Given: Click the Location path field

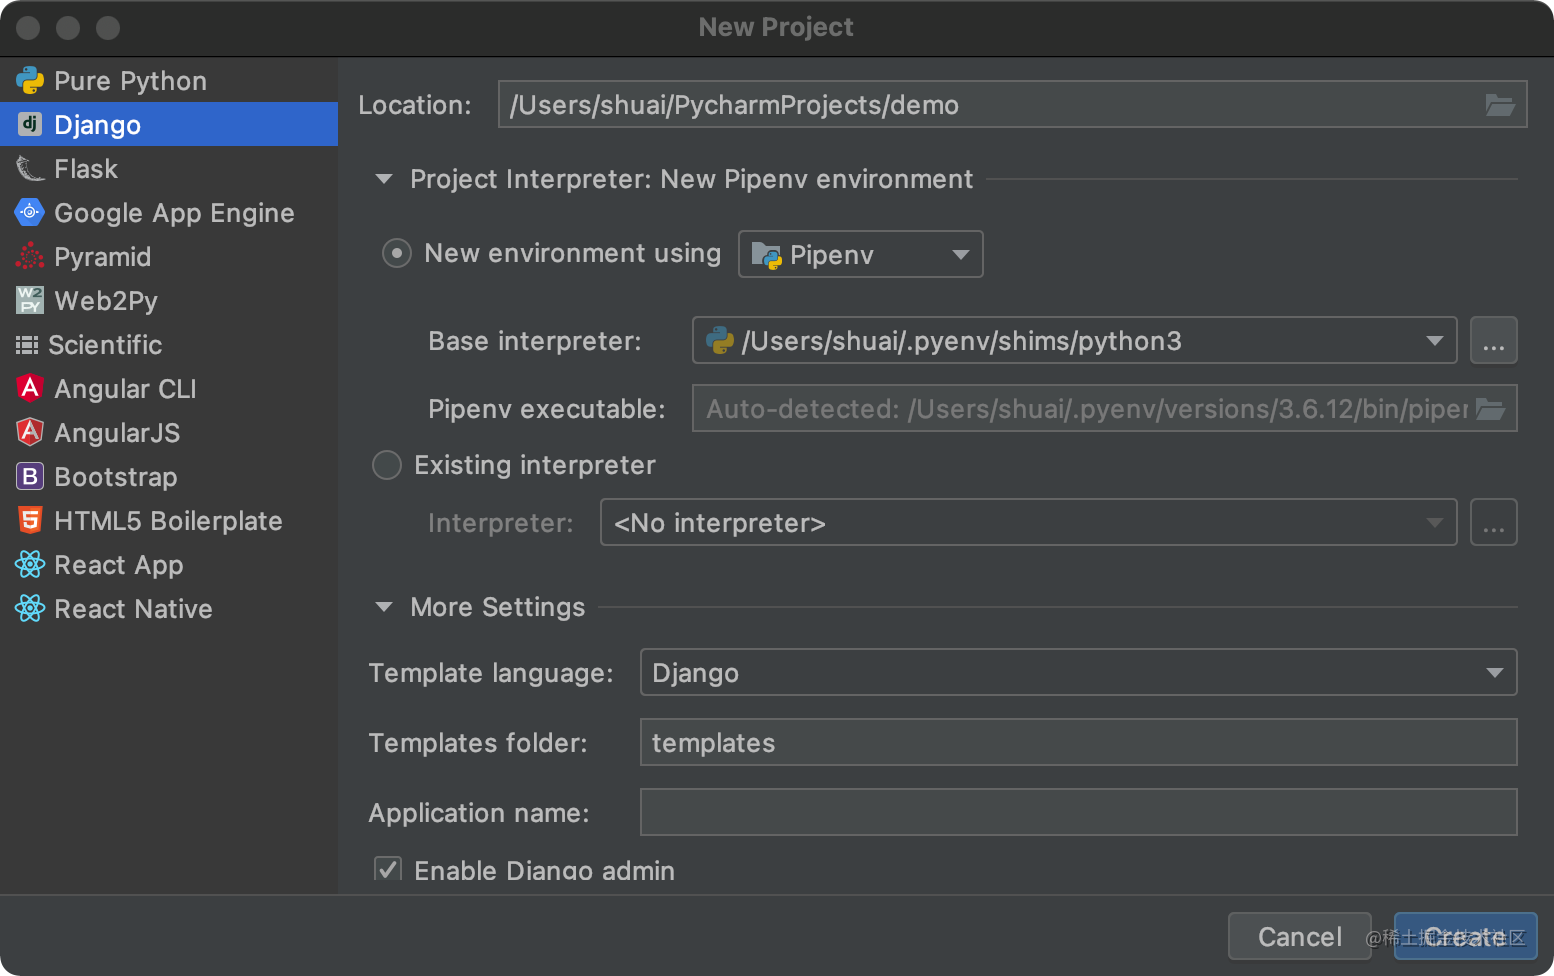Looking at the screenshot, I should click(x=1012, y=104).
